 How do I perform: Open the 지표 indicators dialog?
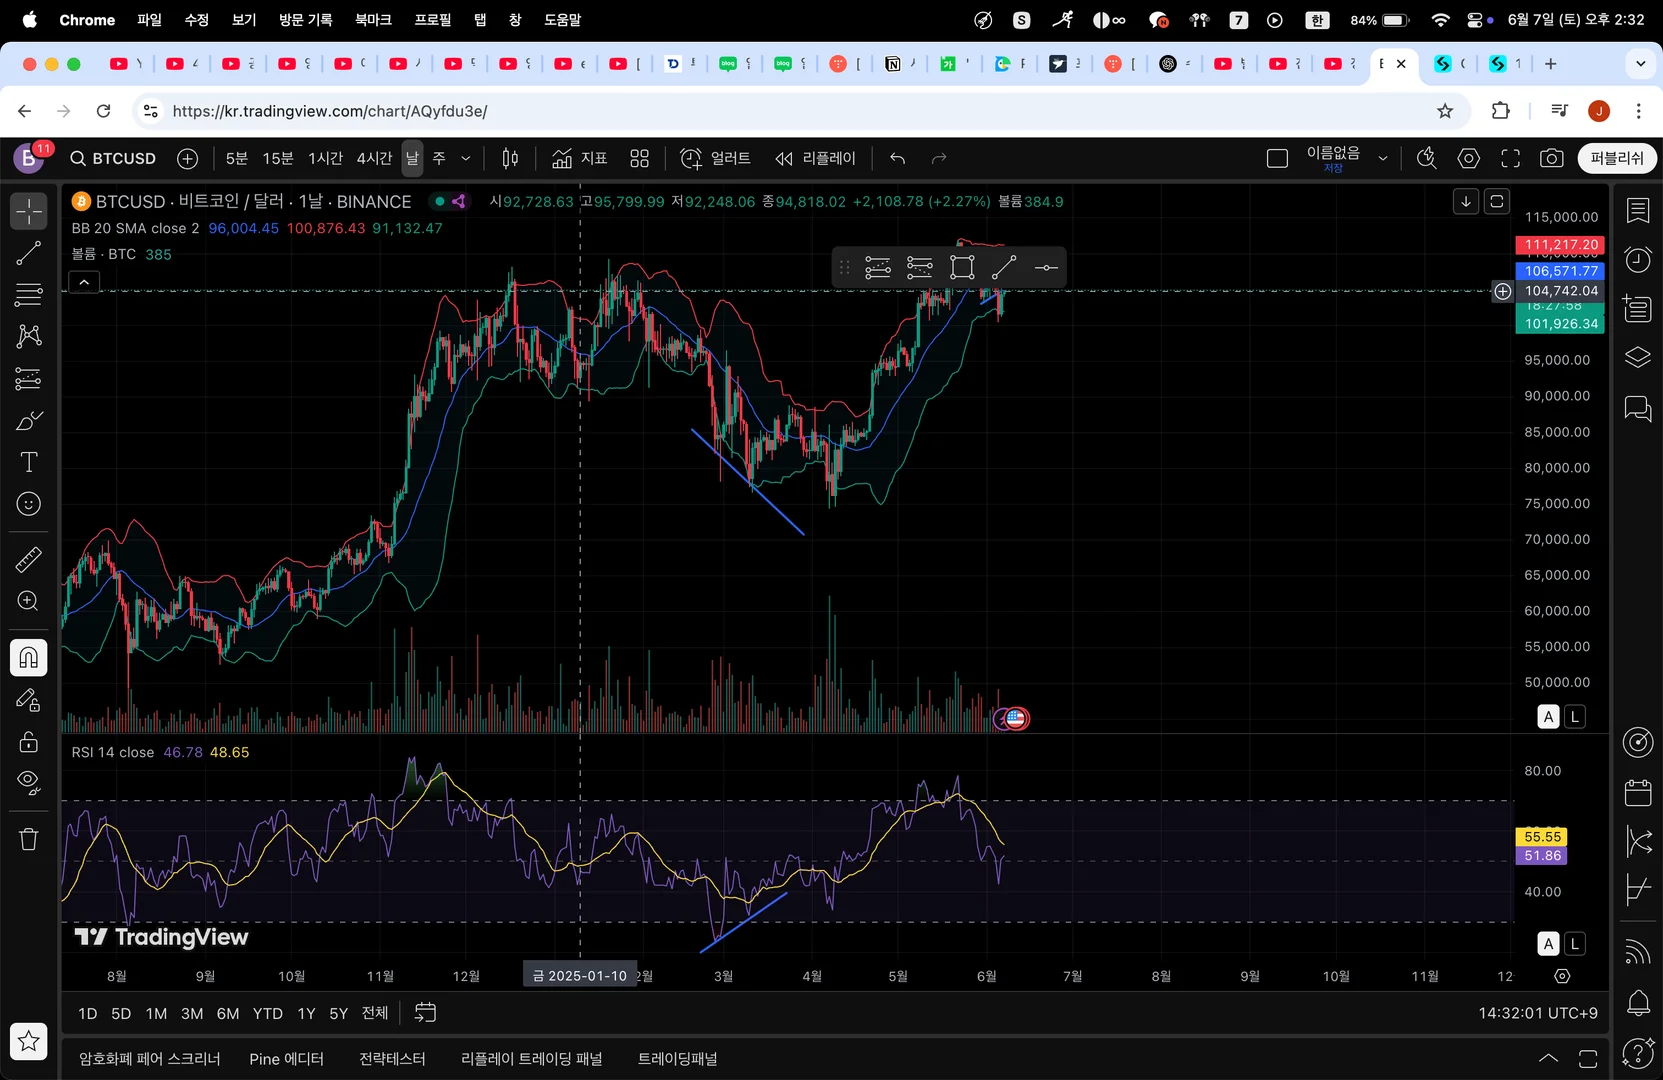click(x=580, y=158)
